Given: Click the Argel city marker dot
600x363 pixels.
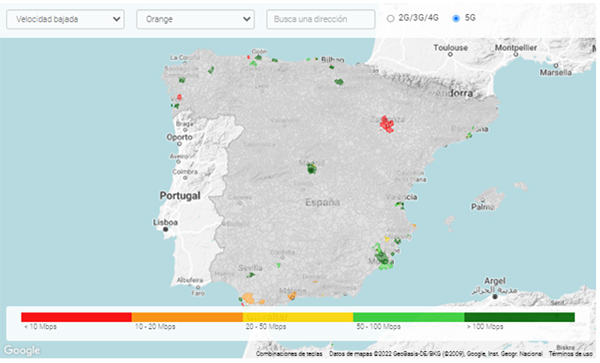Looking at the screenshot, I should pos(495,296).
